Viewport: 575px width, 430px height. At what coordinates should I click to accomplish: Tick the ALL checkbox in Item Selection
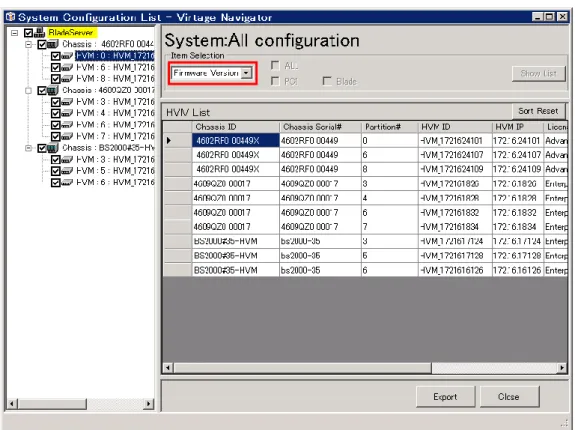pos(275,65)
